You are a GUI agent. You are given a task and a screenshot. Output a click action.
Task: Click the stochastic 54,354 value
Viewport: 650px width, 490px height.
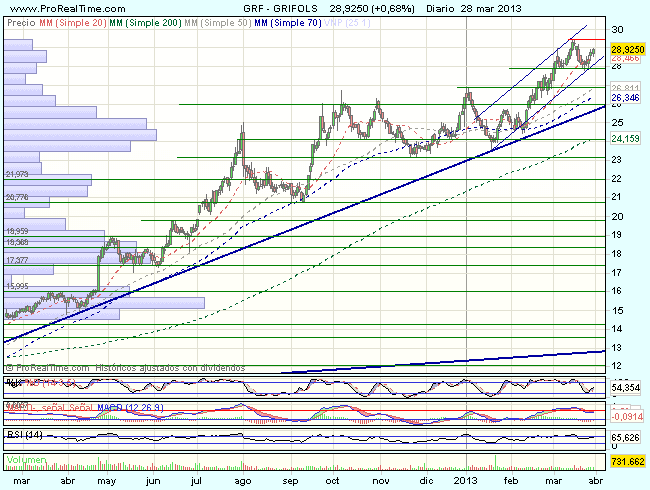[626, 388]
